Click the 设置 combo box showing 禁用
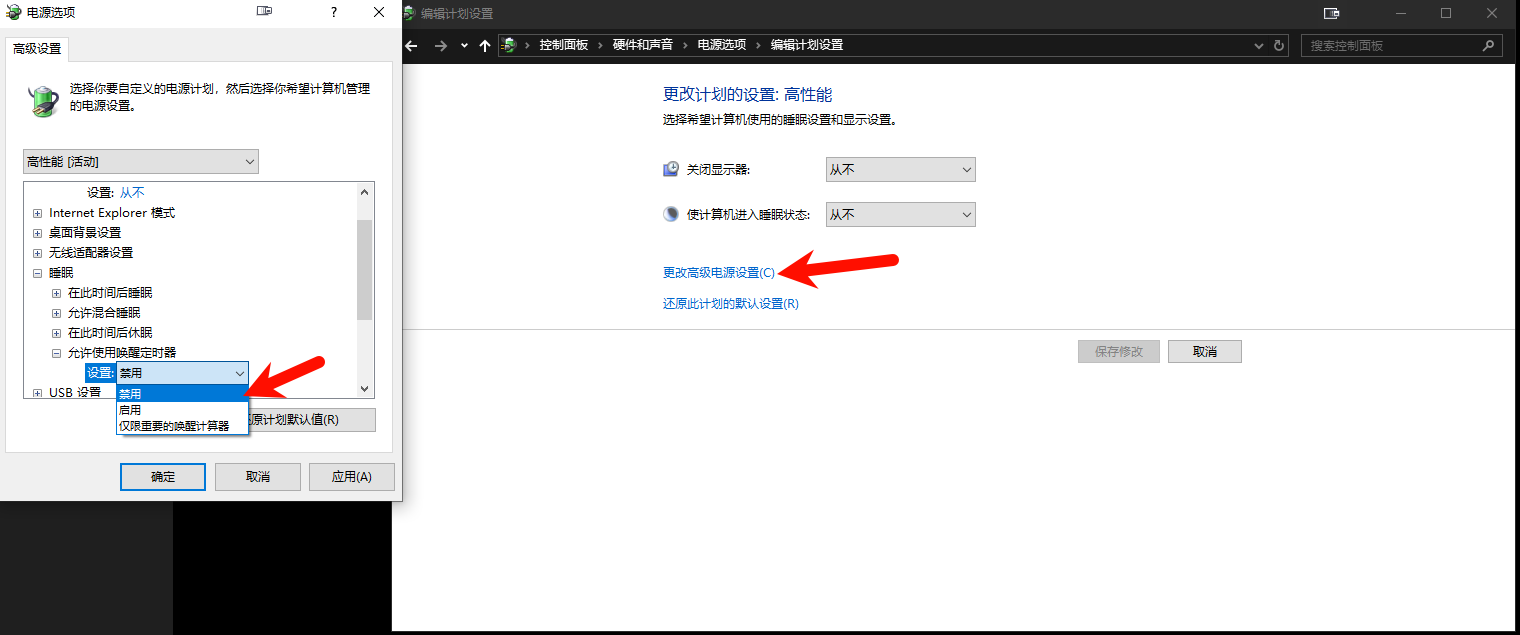Screen dimensions: 1520x635 [182, 373]
